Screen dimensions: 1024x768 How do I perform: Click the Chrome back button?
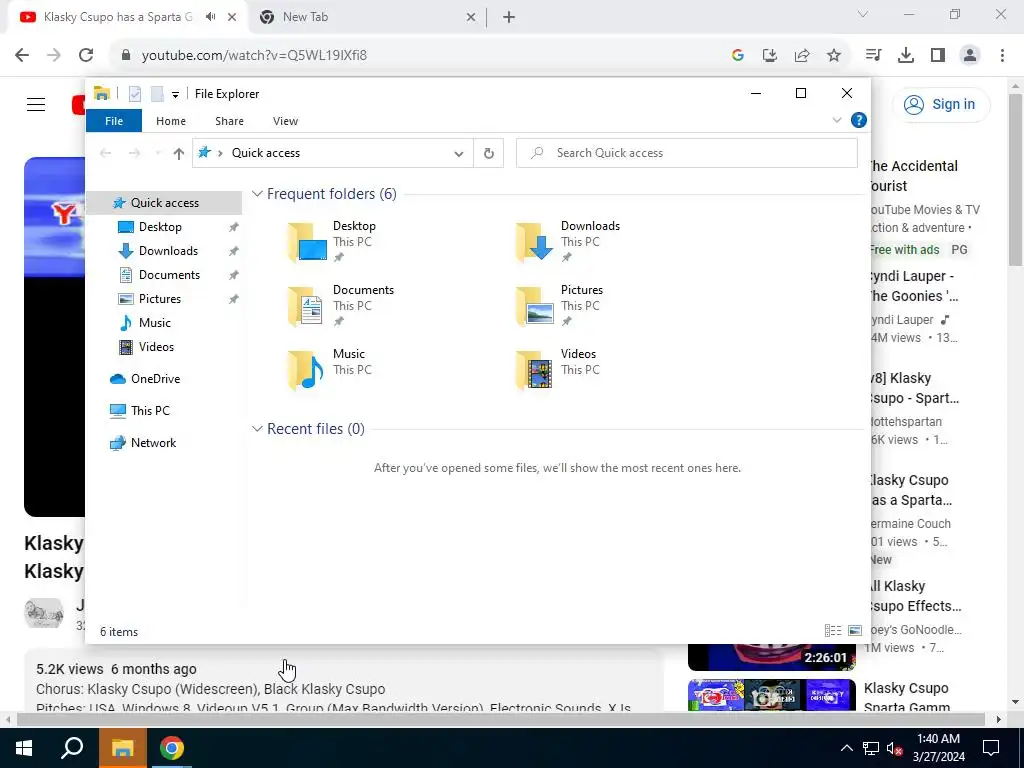(x=22, y=55)
